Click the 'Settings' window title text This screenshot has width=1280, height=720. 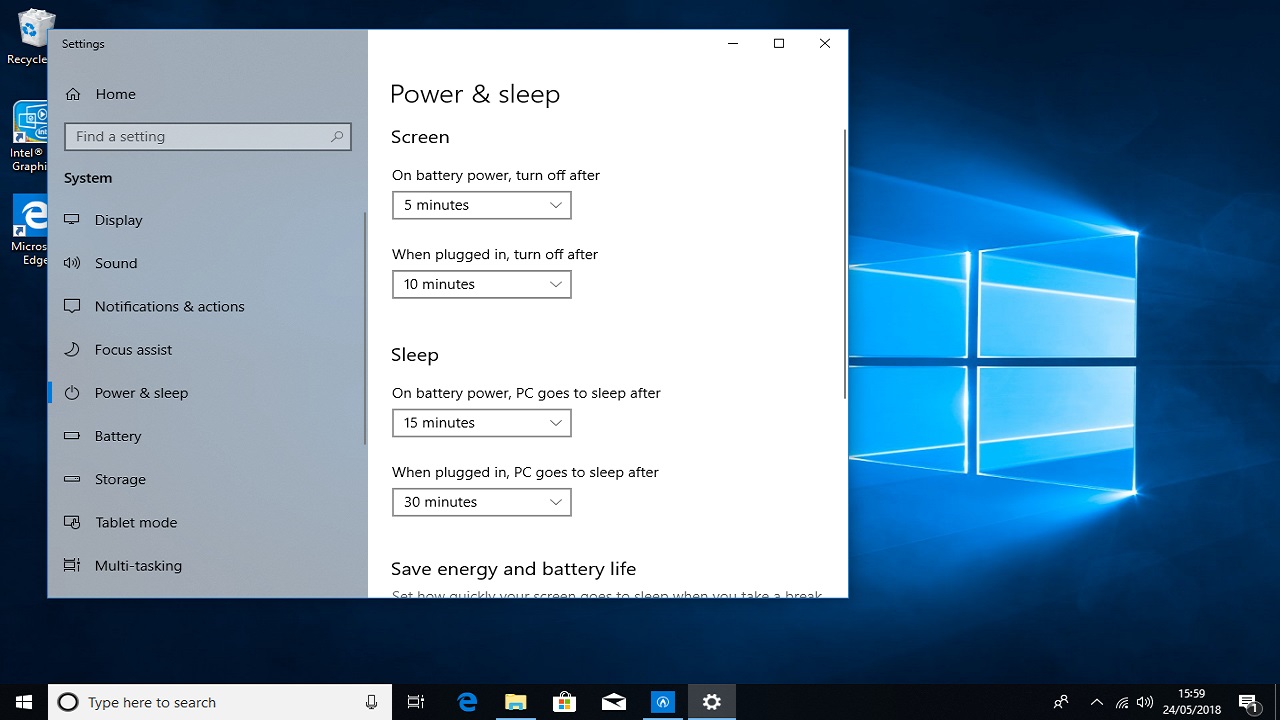coord(83,44)
